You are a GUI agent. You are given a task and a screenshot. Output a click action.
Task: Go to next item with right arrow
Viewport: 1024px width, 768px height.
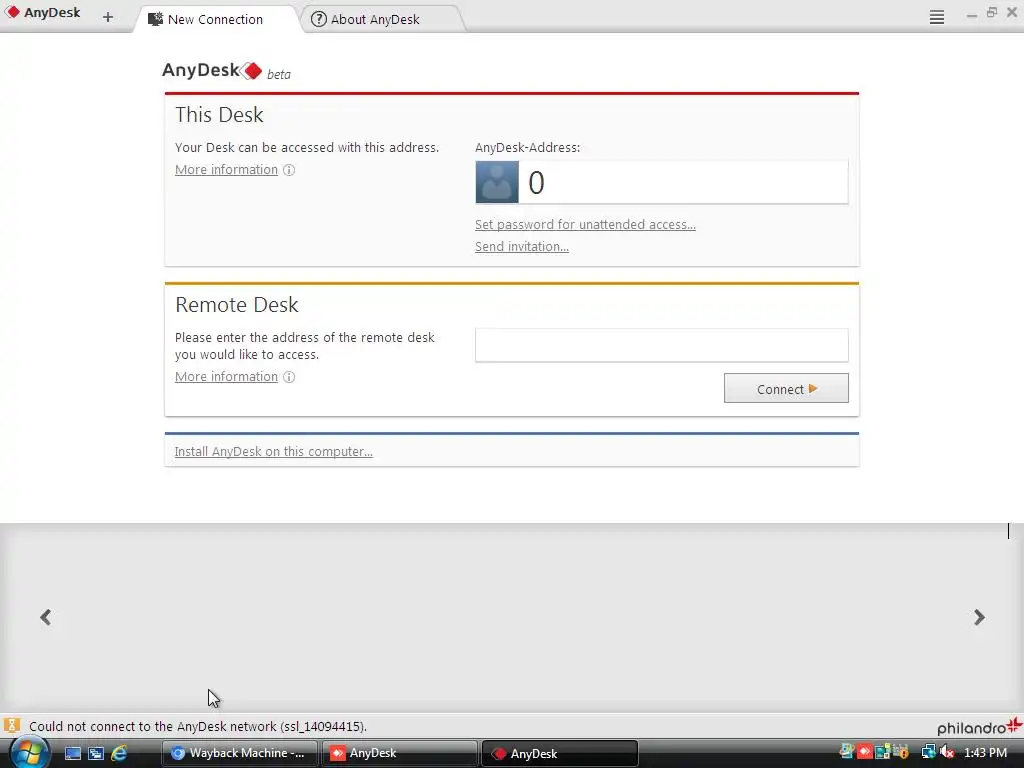(979, 617)
